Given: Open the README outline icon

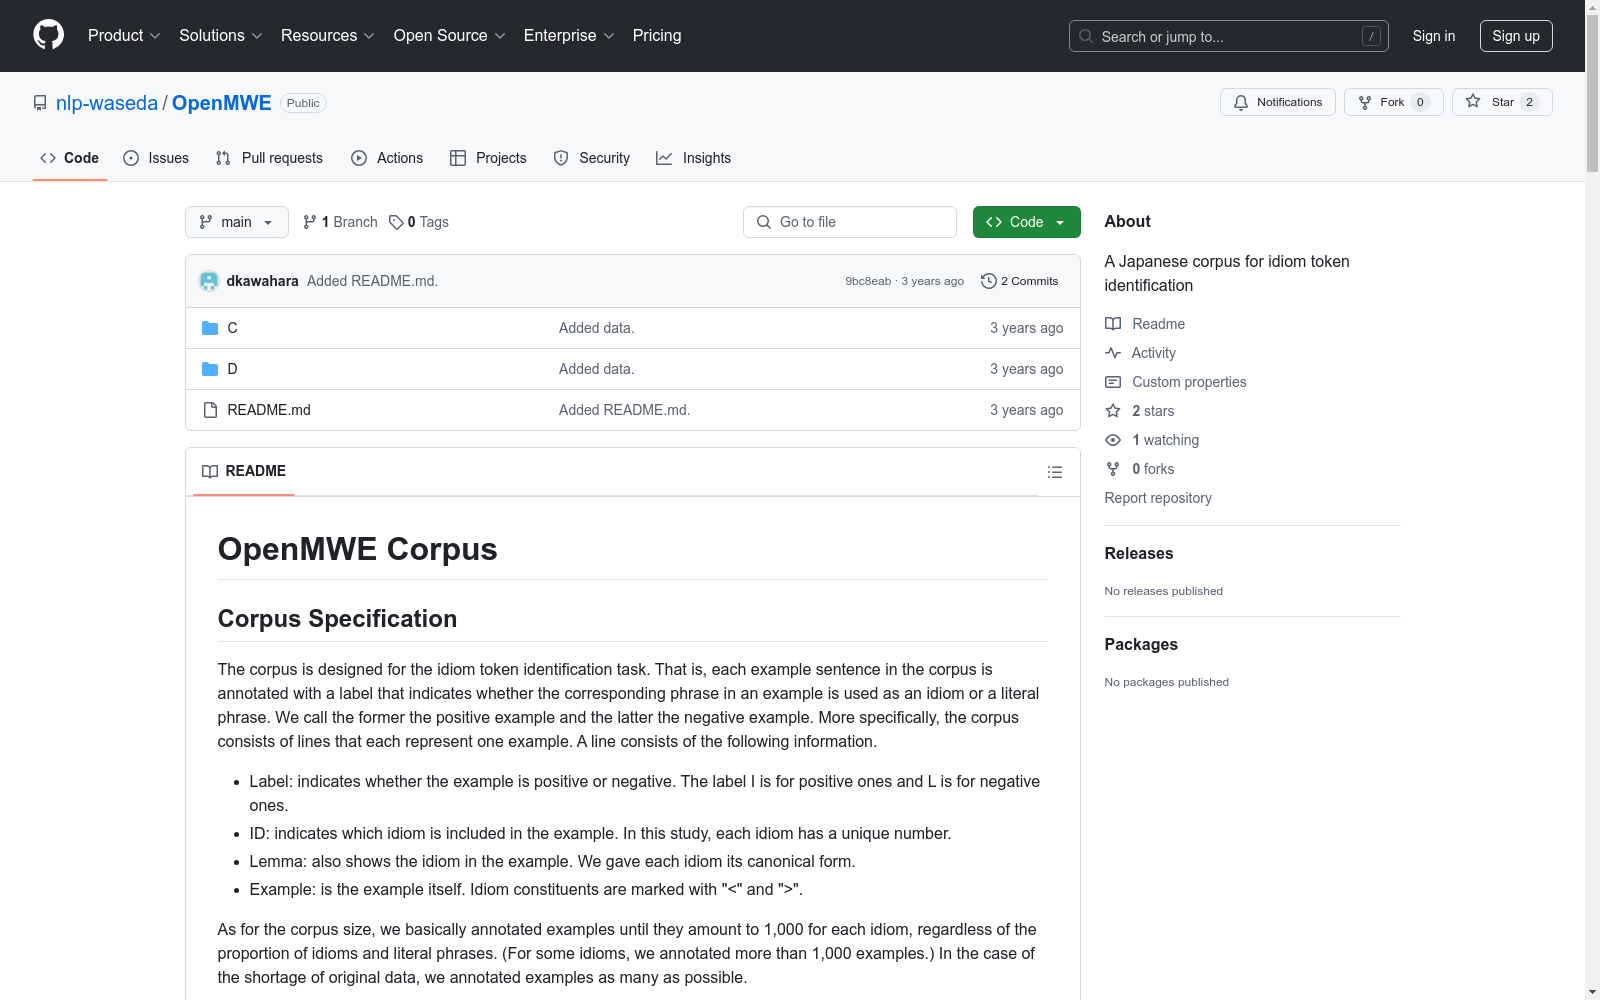Looking at the screenshot, I should pos(1055,472).
